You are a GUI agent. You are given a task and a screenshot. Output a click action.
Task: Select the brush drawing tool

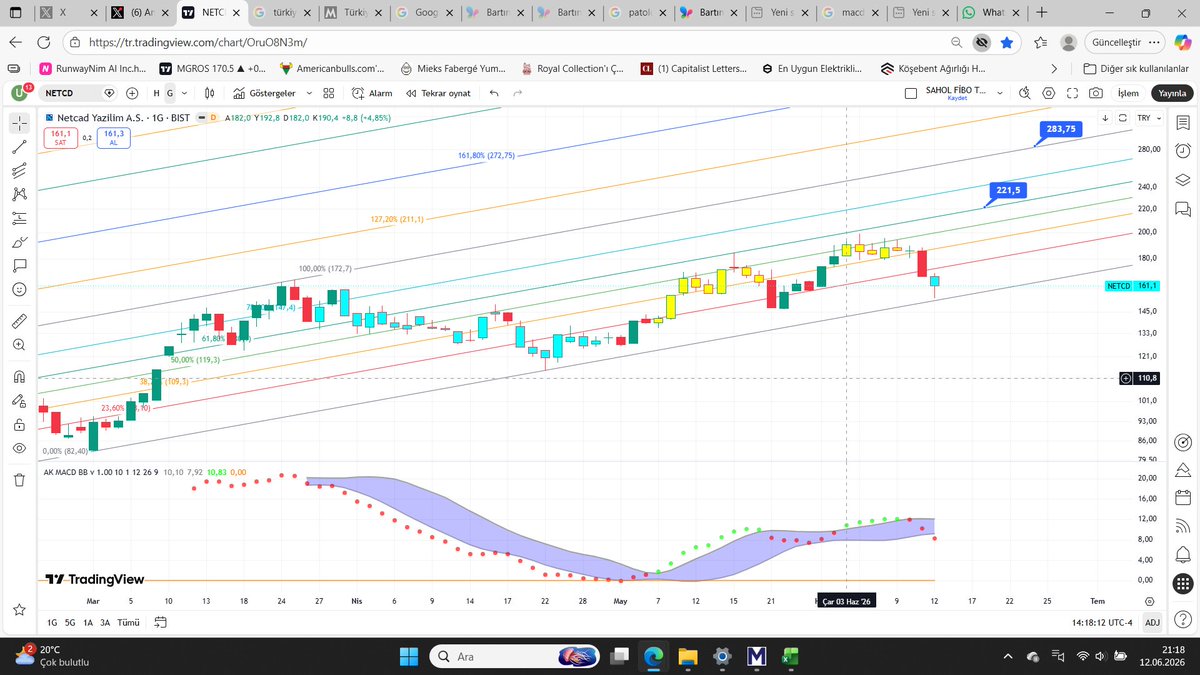(20, 242)
